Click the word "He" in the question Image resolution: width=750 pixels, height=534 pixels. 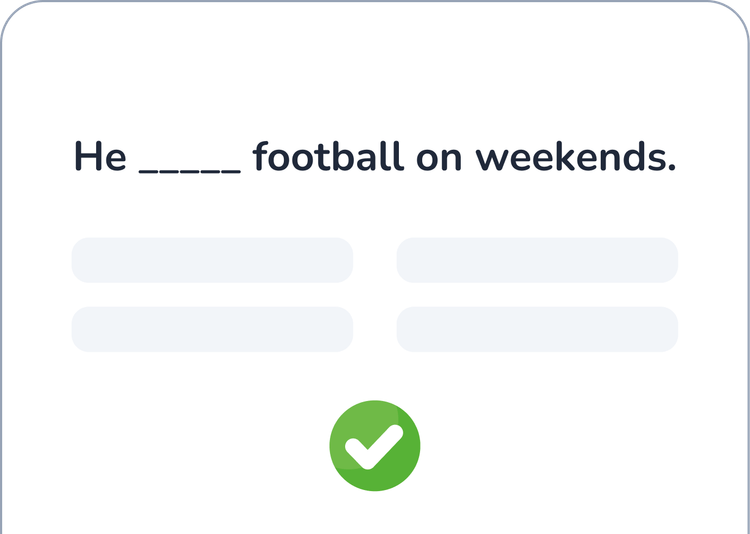pyautogui.click(x=100, y=157)
